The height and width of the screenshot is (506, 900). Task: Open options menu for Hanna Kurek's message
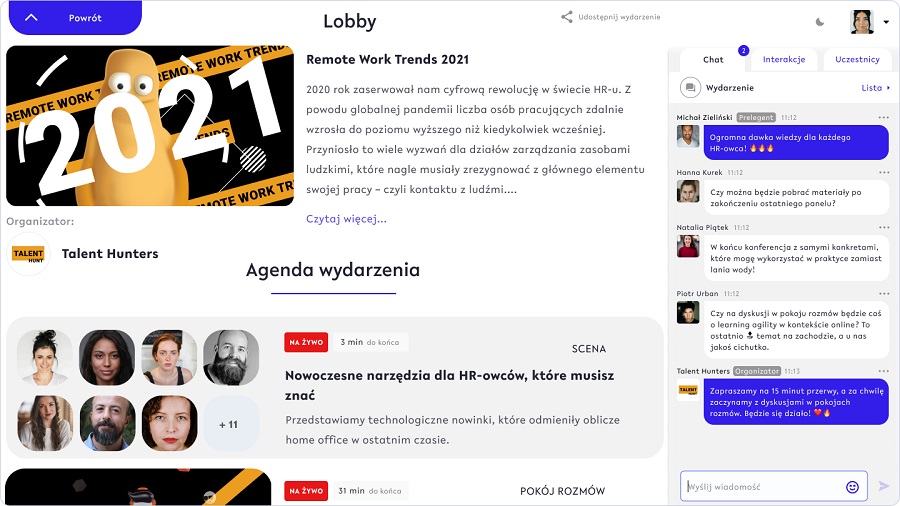pos(883,172)
